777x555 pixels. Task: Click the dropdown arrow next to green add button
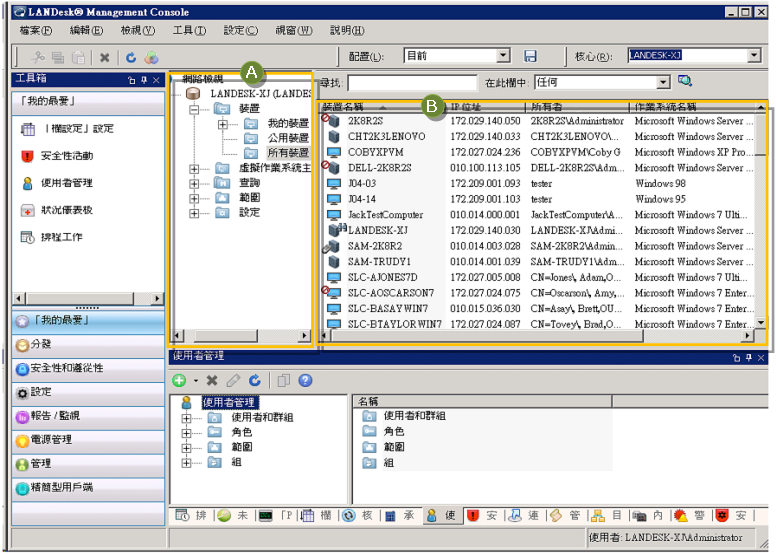pyautogui.click(x=196, y=381)
